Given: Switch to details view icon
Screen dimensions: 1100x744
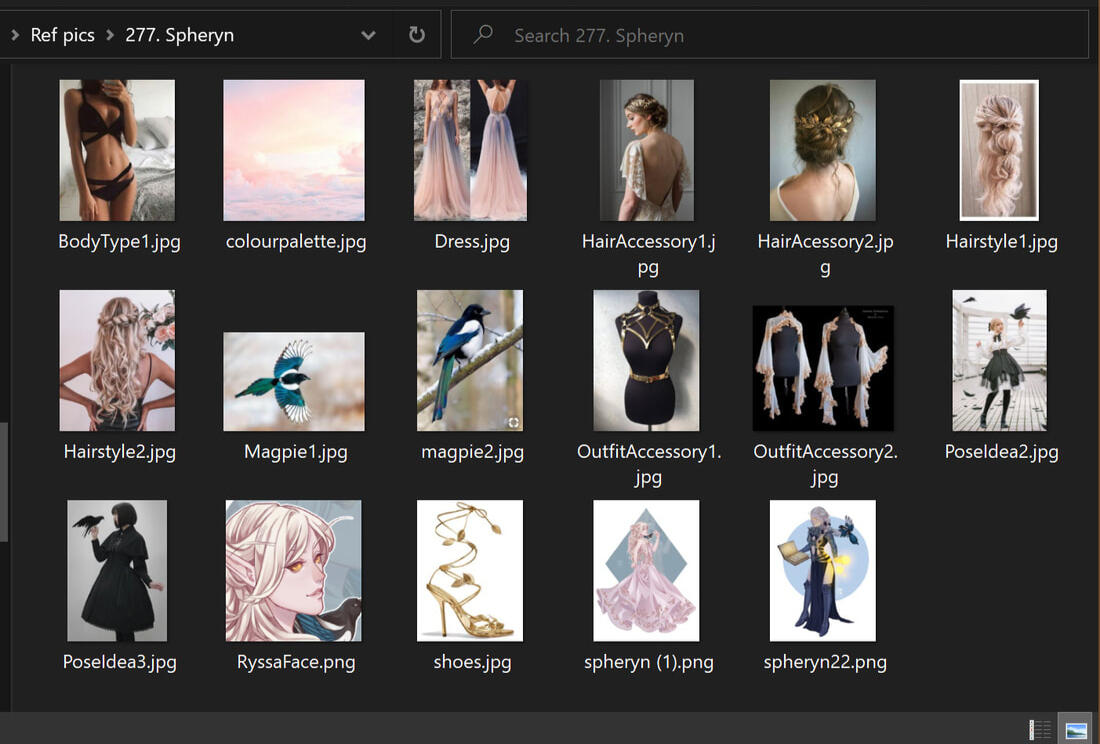Looking at the screenshot, I should click(1041, 730).
